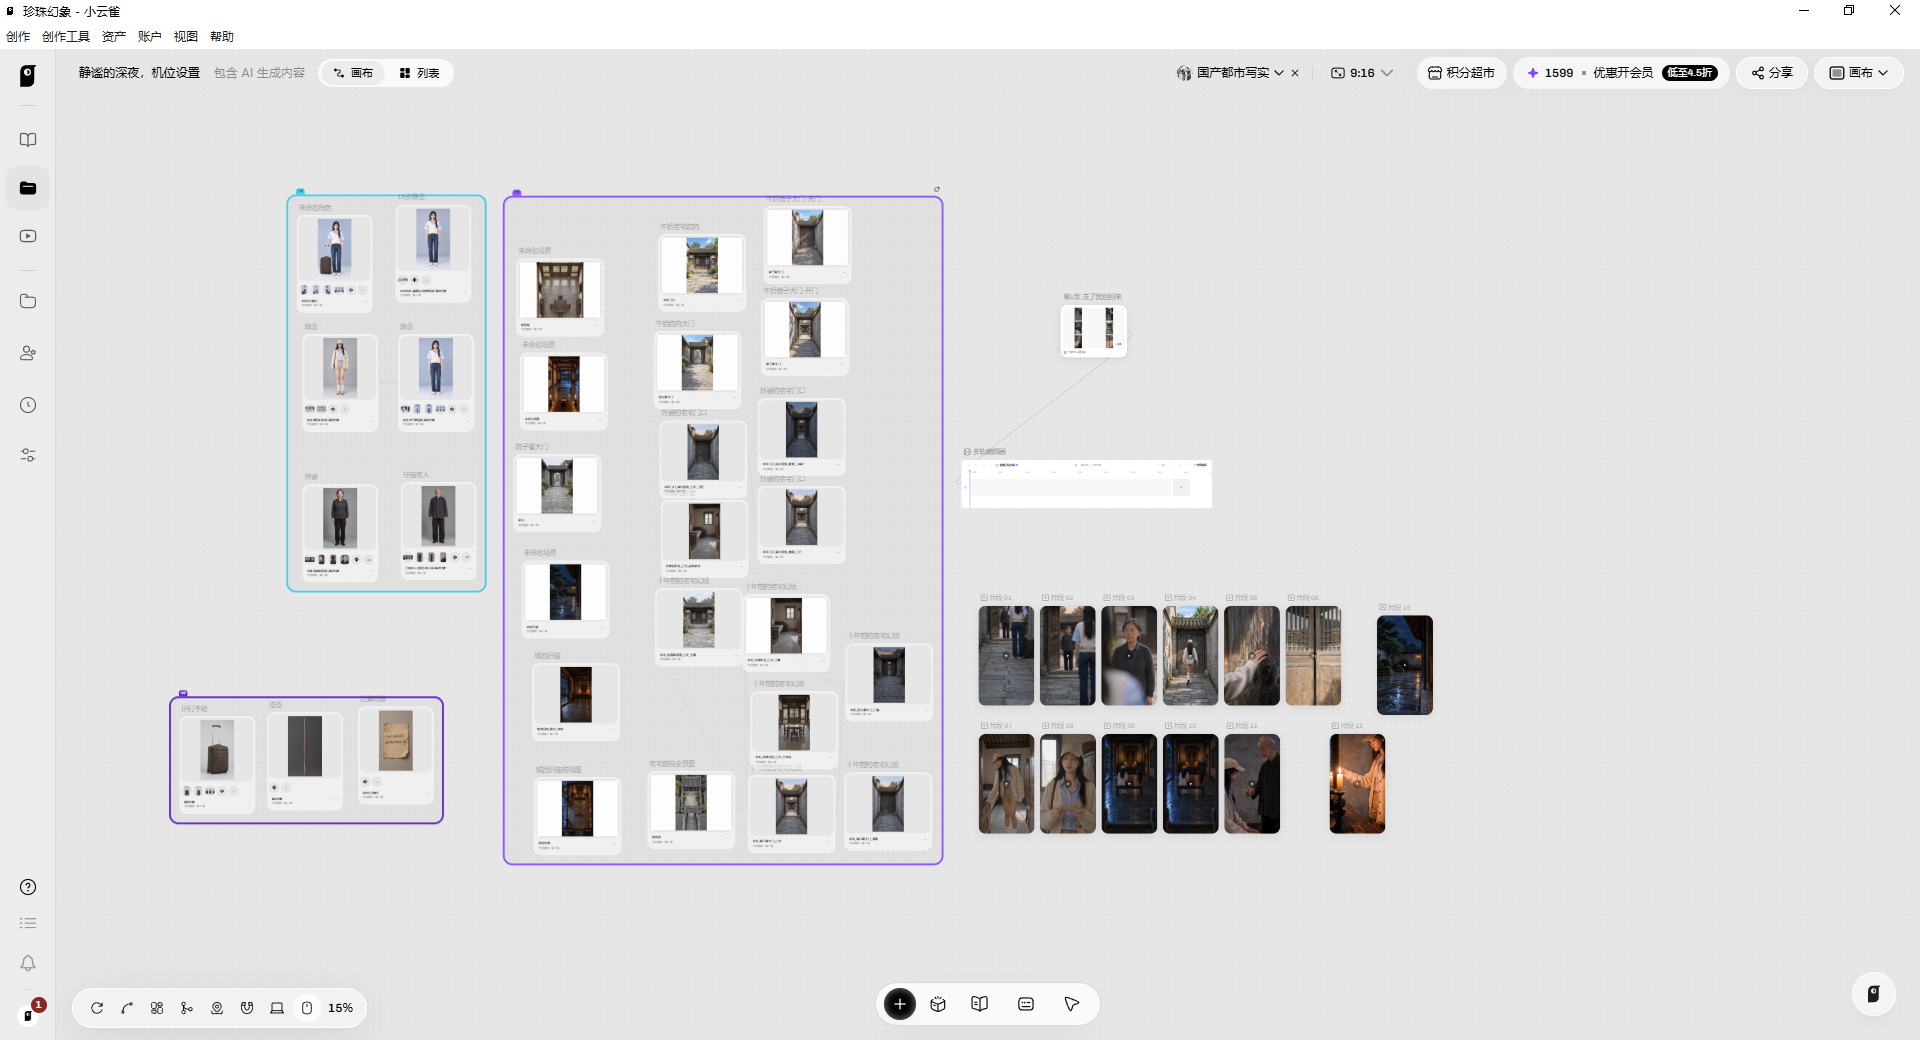Open the notification bell icon
Image resolution: width=1920 pixels, height=1040 pixels.
[x=28, y=963]
